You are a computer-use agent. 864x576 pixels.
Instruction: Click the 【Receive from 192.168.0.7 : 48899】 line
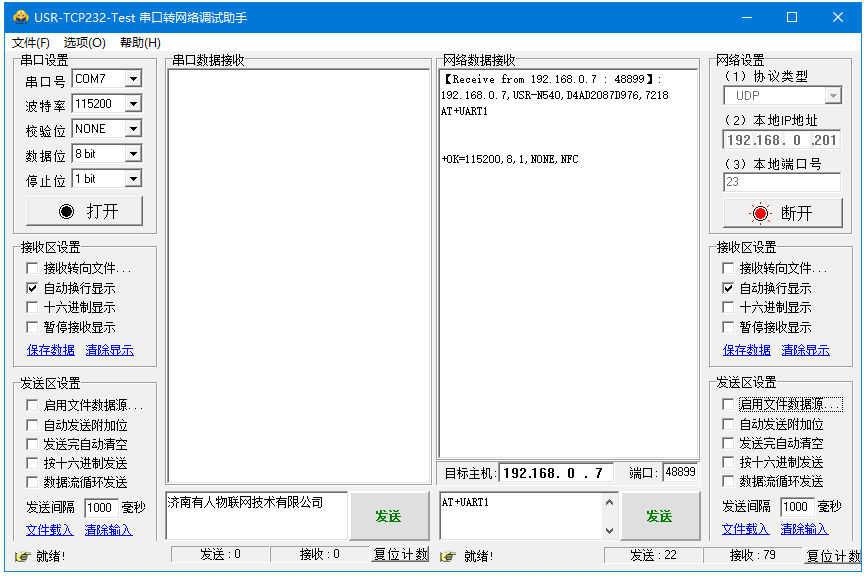coord(553,79)
